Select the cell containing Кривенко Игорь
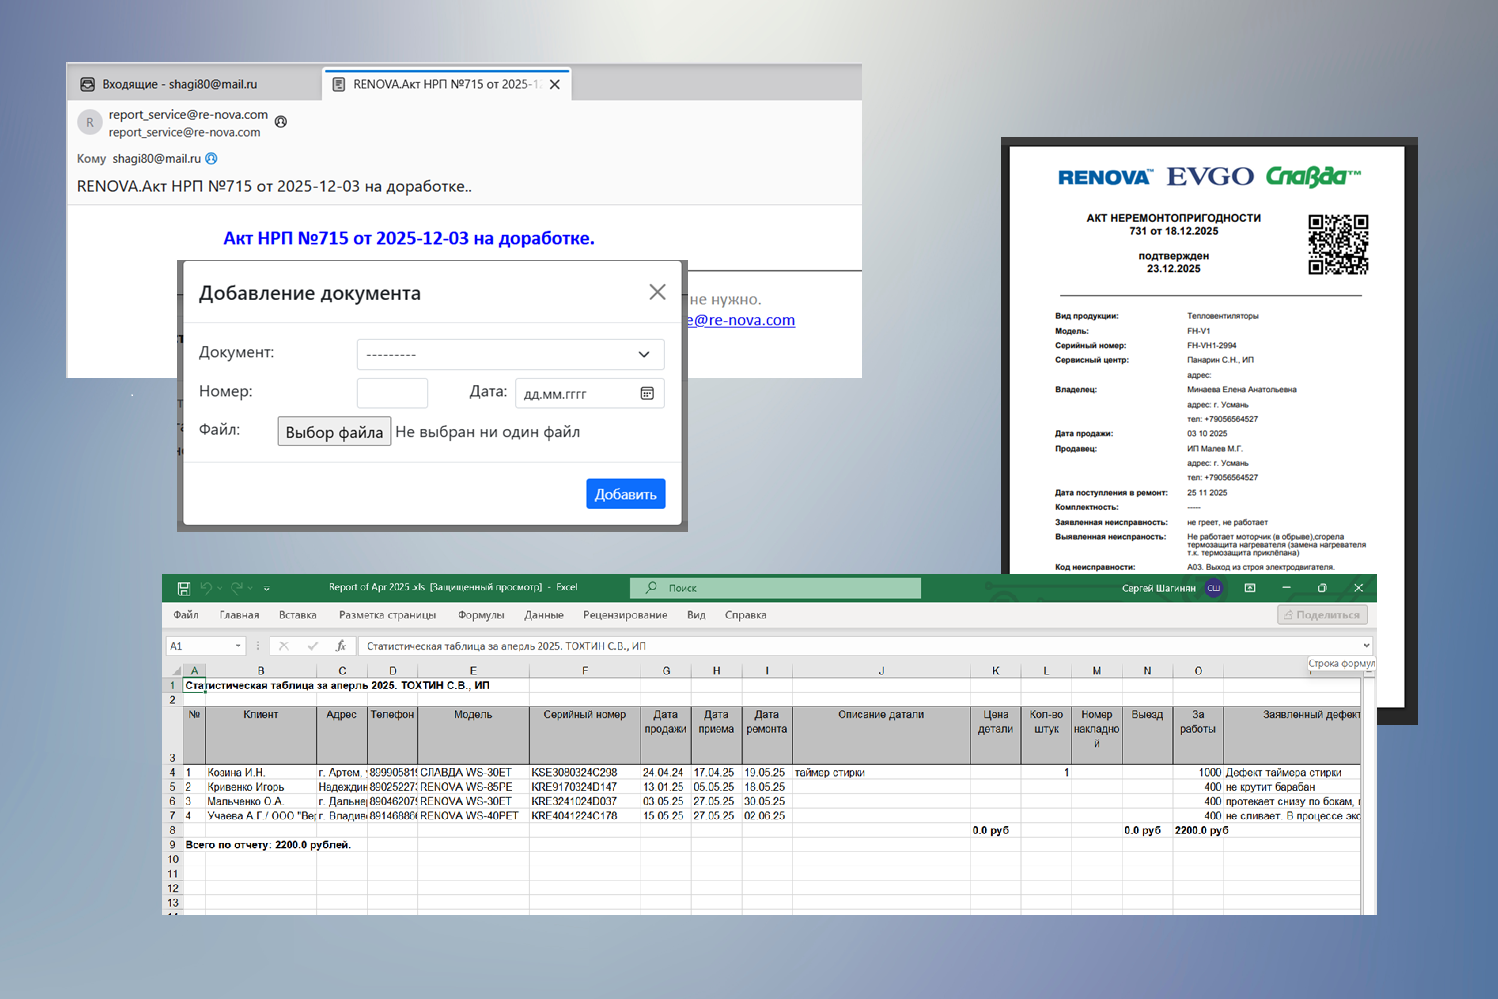 point(261,787)
